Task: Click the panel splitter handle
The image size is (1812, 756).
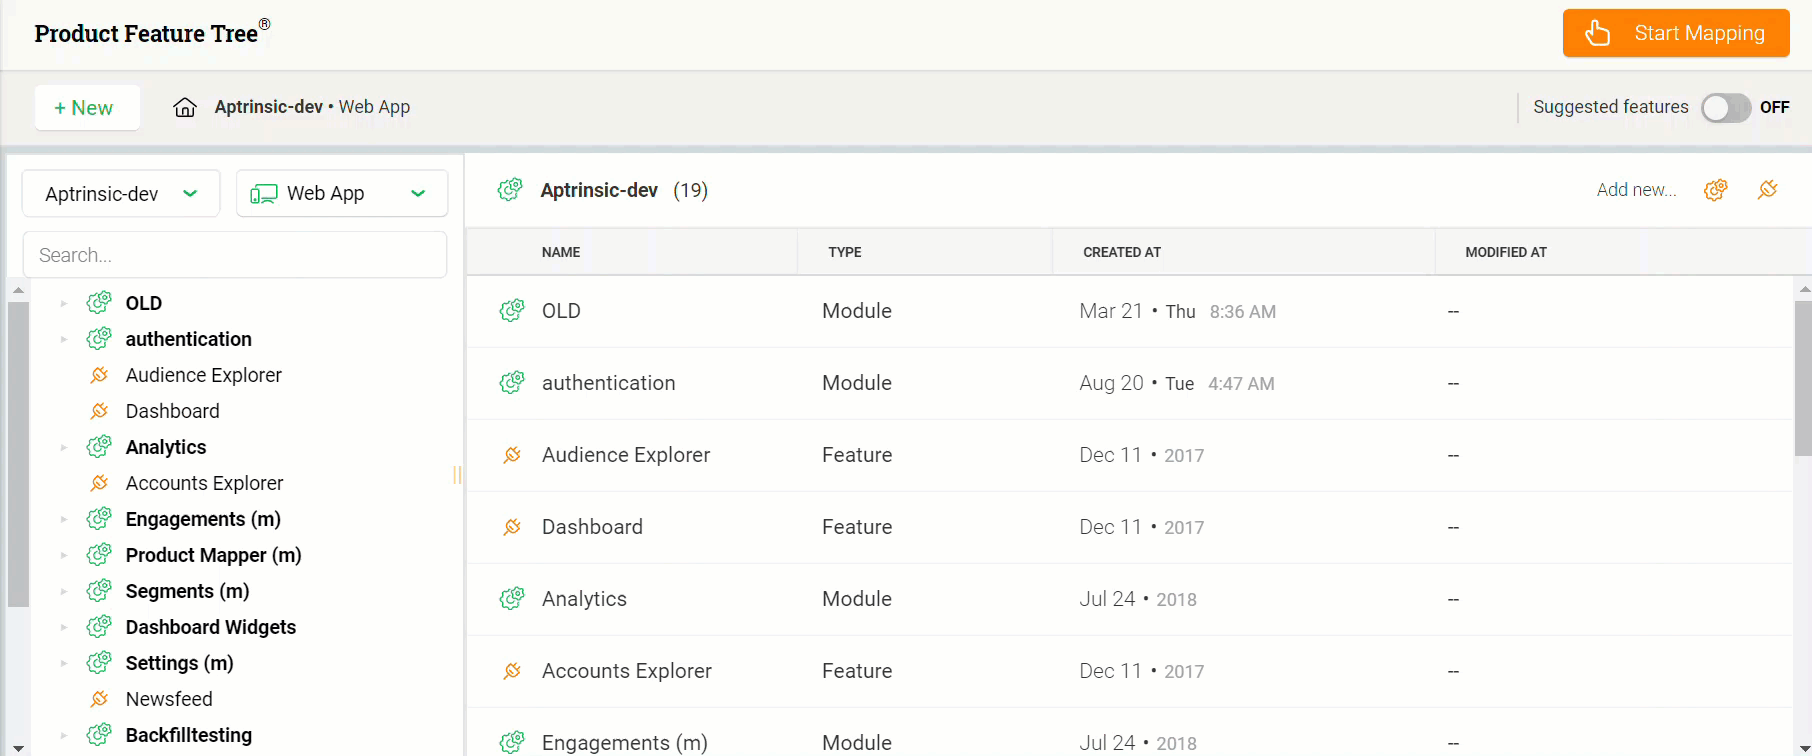Action: pos(457,475)
